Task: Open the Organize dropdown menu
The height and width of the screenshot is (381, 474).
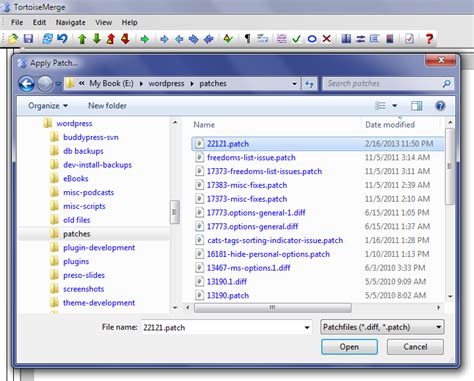Action: click(x=48, y=106)
